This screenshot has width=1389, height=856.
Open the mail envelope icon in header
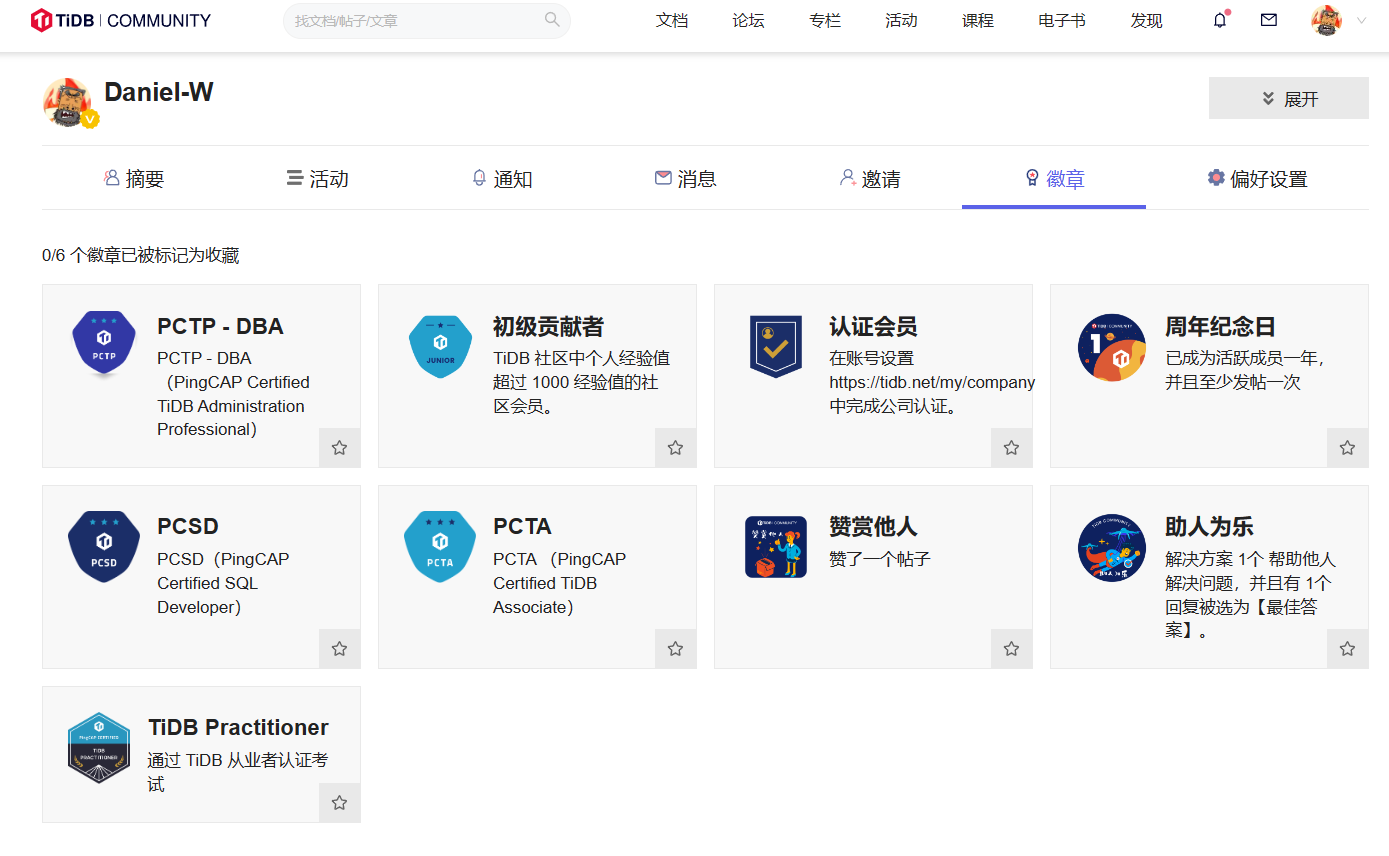pos(1268,20)
